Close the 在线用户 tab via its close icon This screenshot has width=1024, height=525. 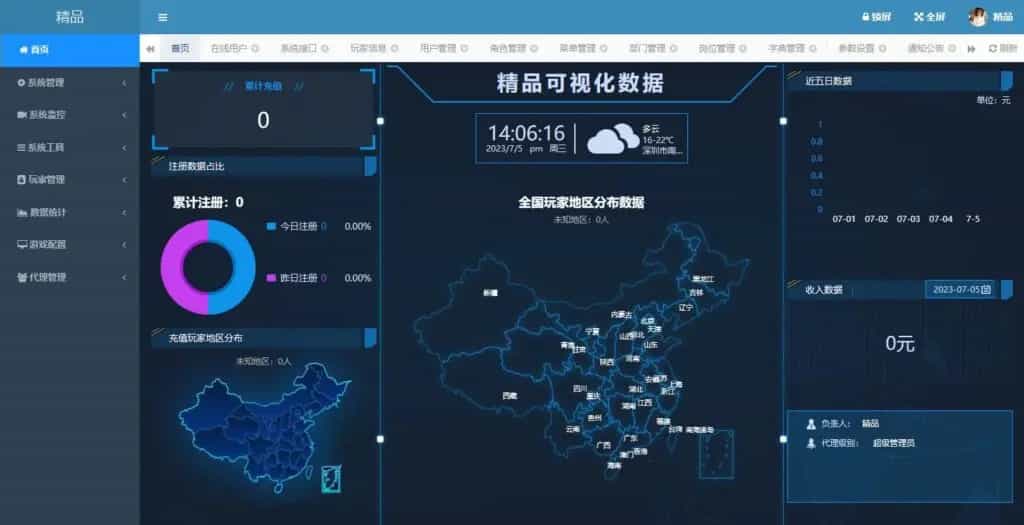click(255, 48)
